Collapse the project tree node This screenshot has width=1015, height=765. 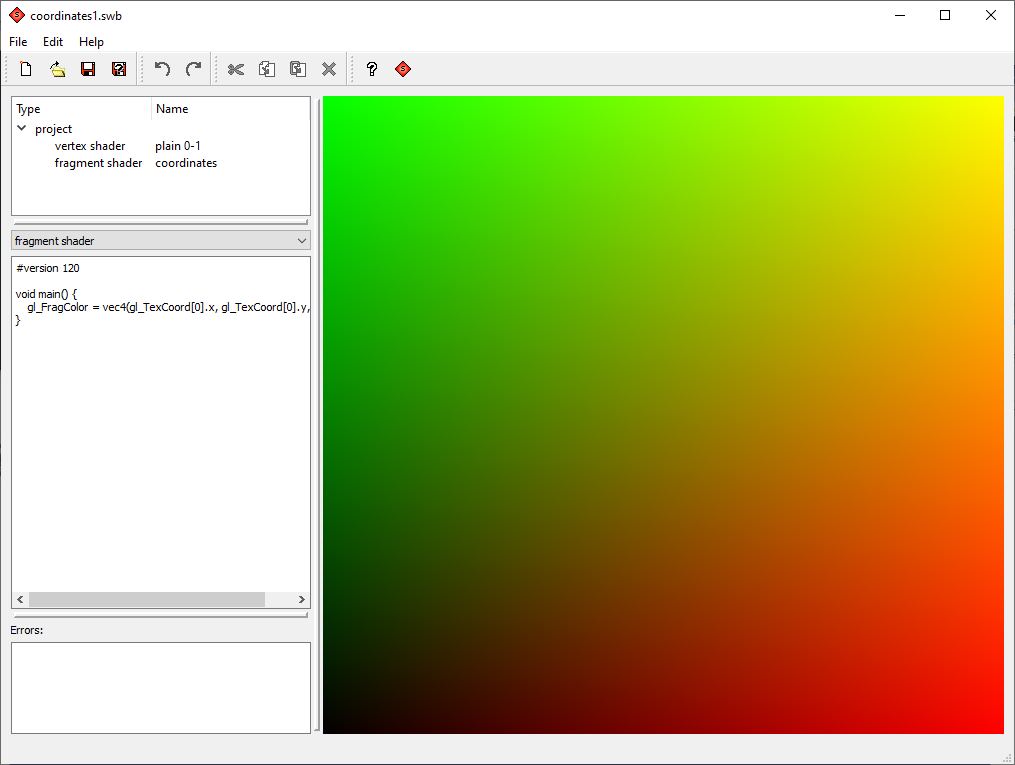[21, 128]
